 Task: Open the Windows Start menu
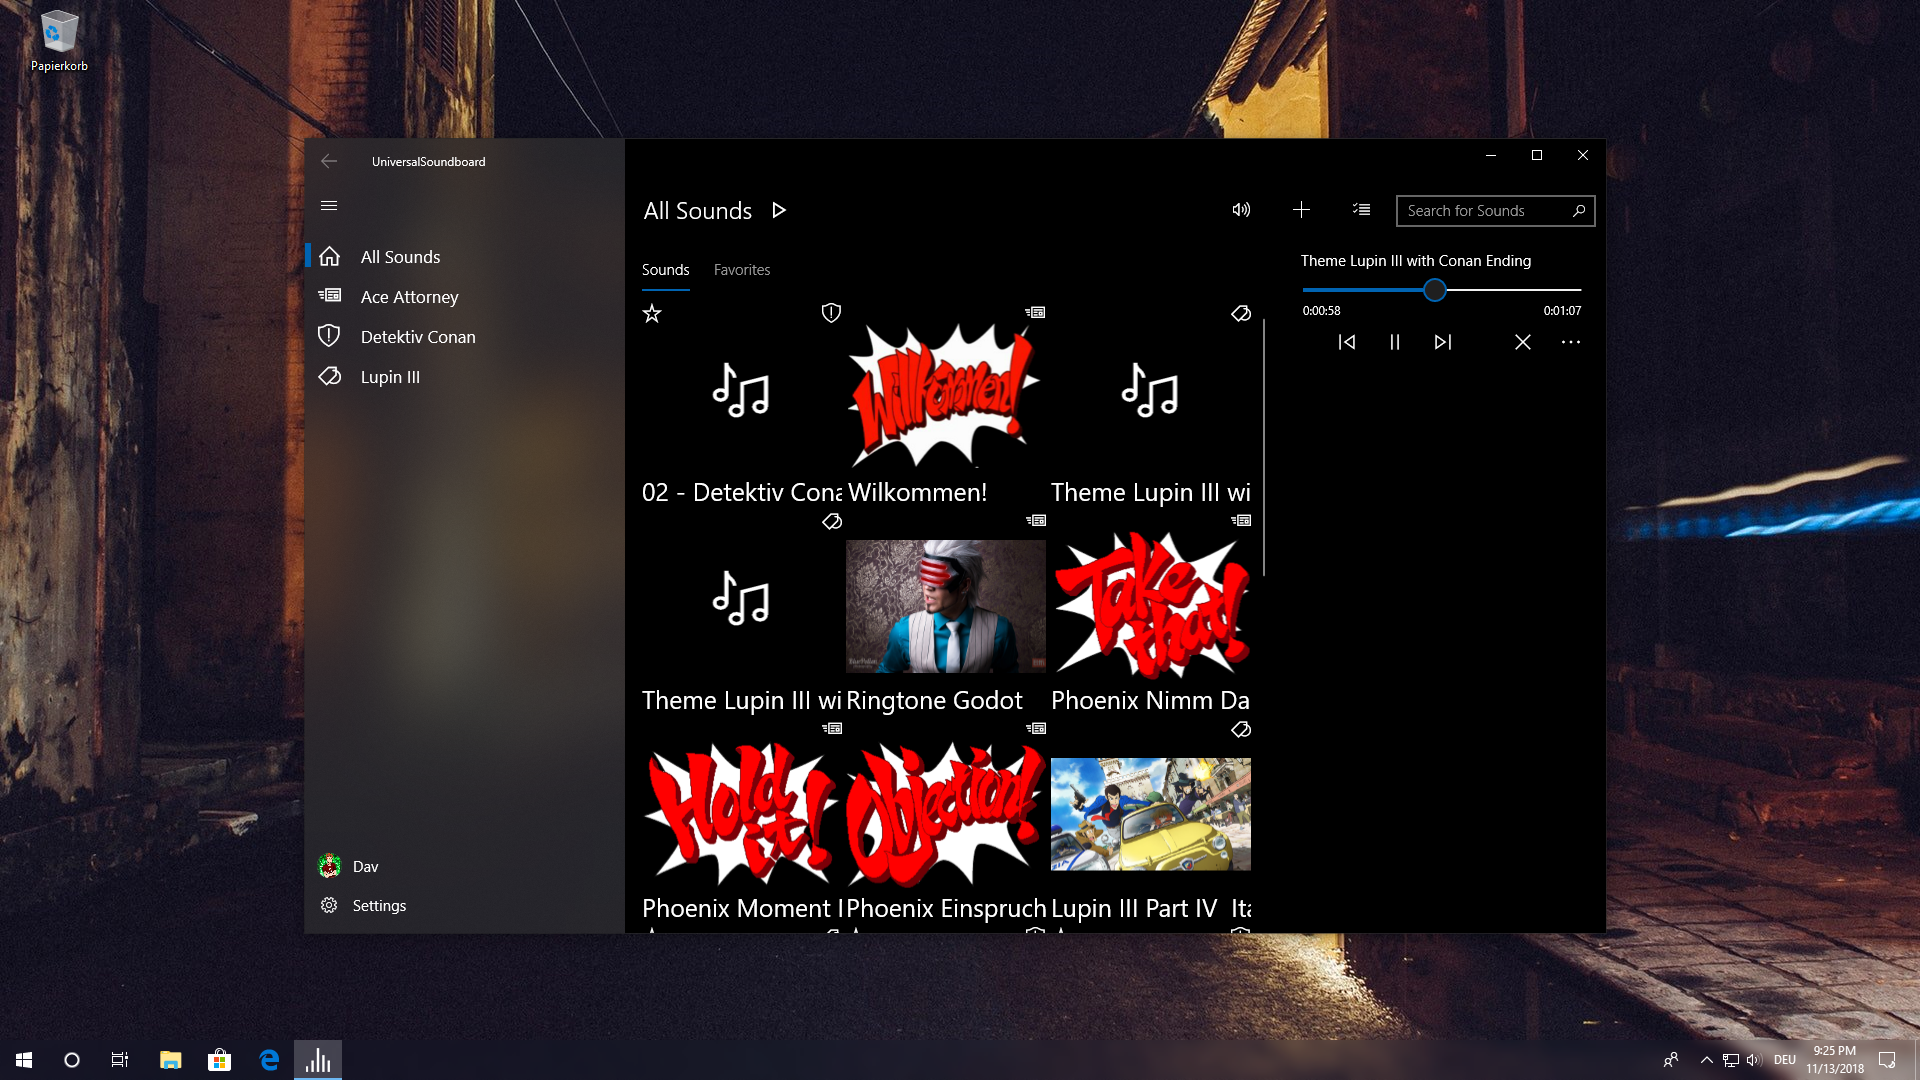[x=24, y=1060]
